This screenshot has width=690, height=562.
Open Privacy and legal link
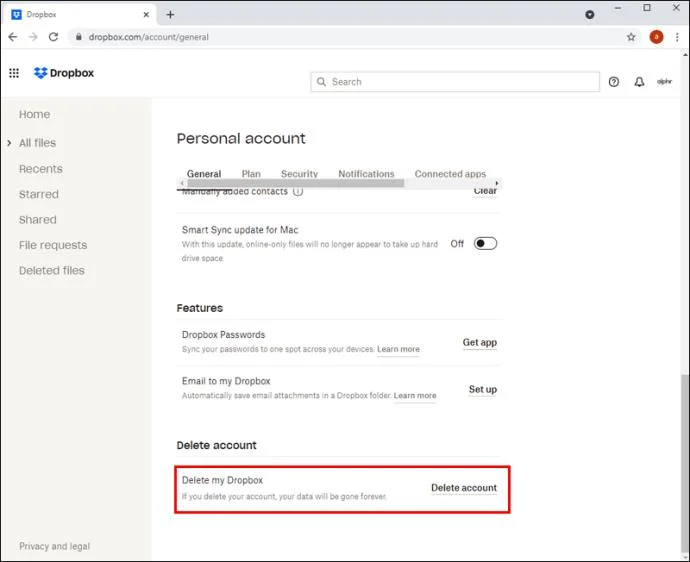(x=54, y=546)
